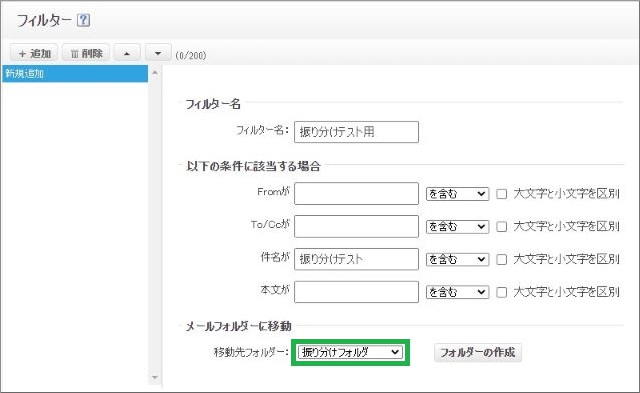Focus the To/Cc condition input field

[356, 226]
